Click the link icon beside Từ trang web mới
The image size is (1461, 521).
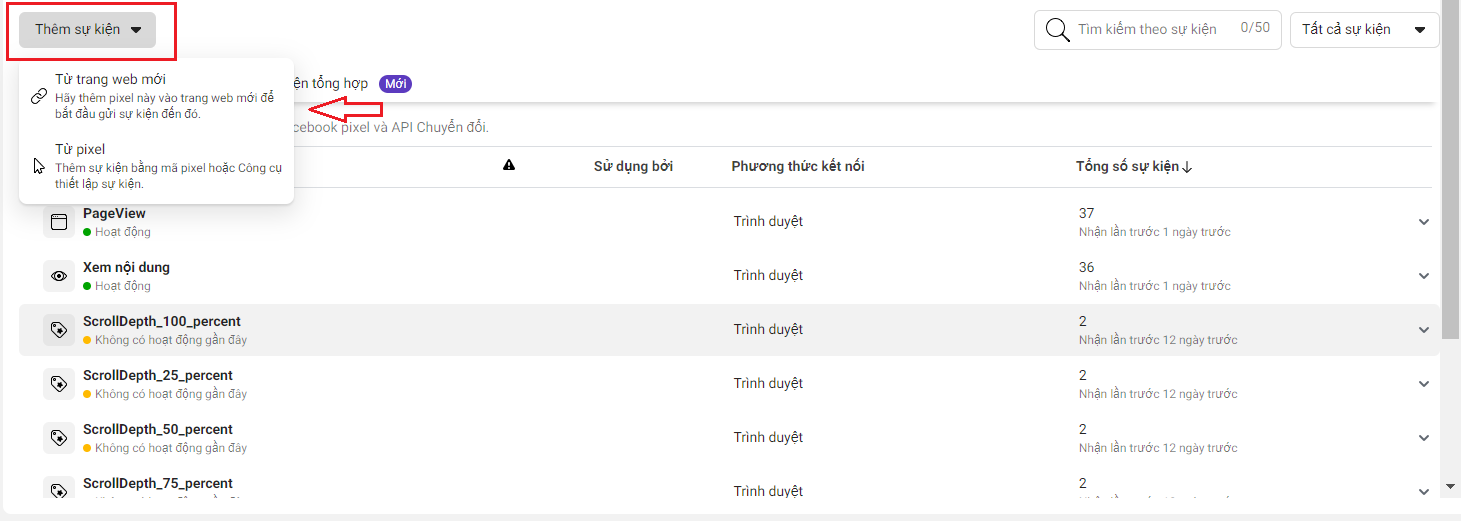coord(39,96)
